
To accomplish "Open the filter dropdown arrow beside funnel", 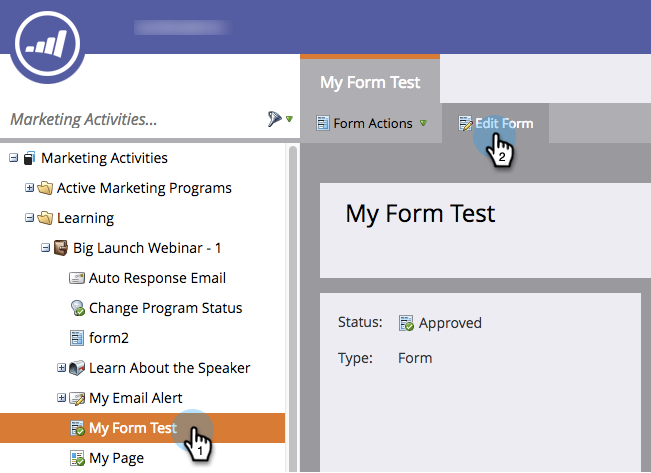I will 289,119.
